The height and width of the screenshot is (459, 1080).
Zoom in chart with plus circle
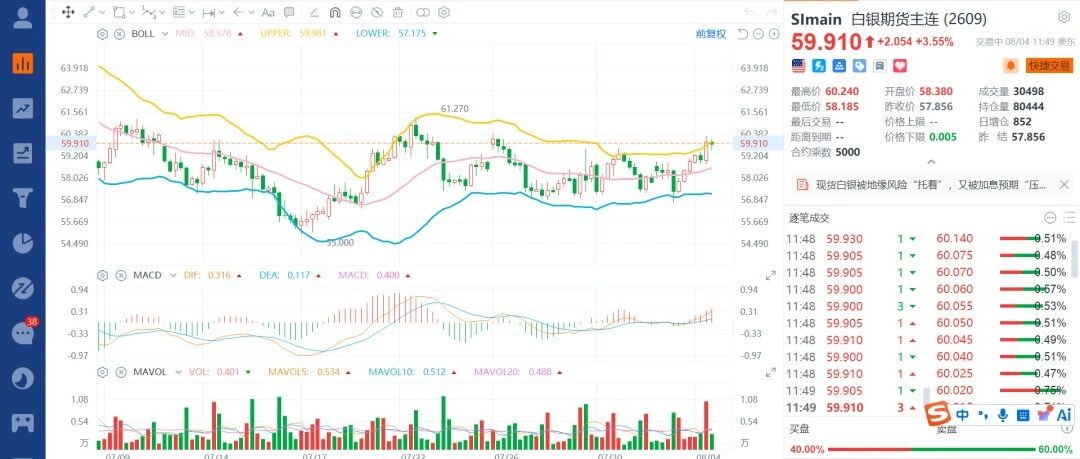point(773,34)
